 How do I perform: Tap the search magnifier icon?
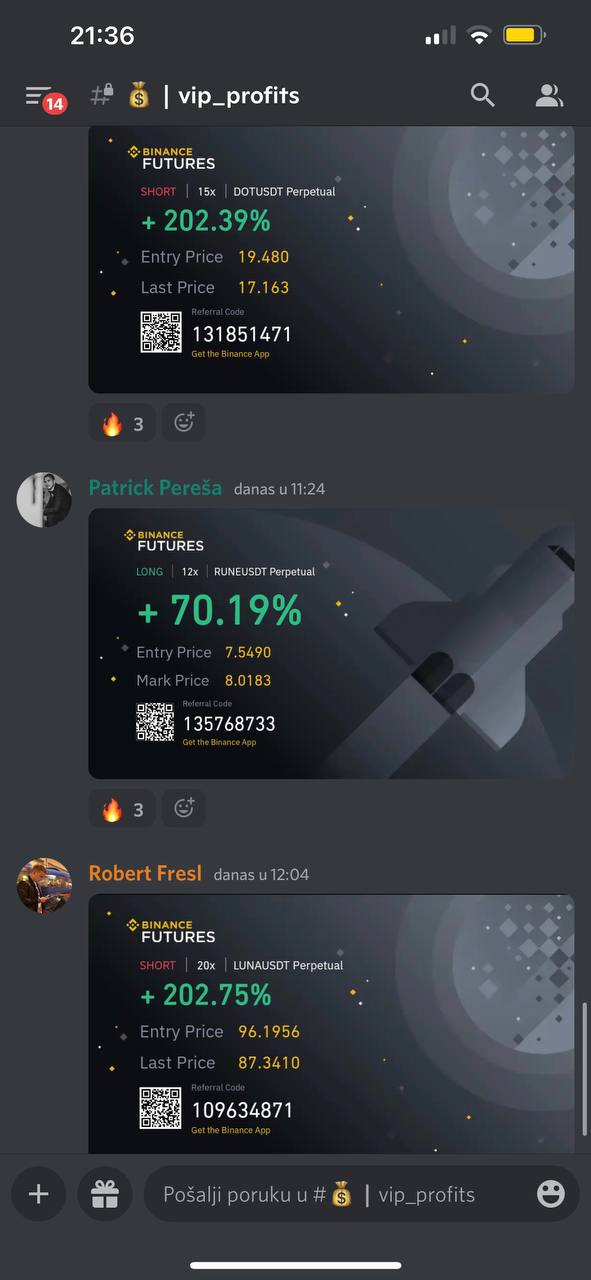click(x=483, y=95)
